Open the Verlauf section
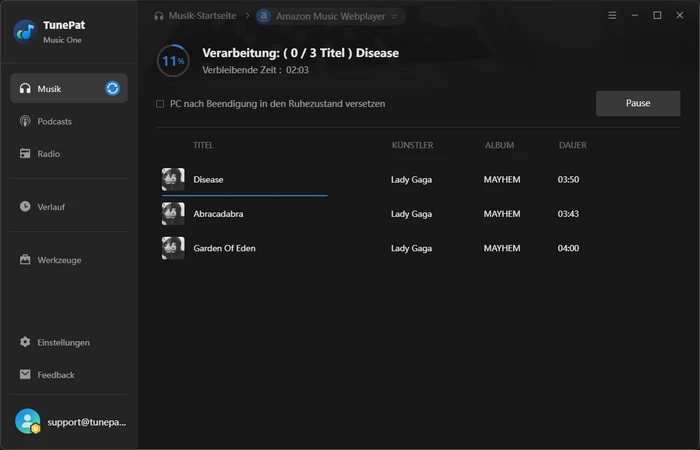The width and height of the screenshot is (700, 450). [69, 206]
